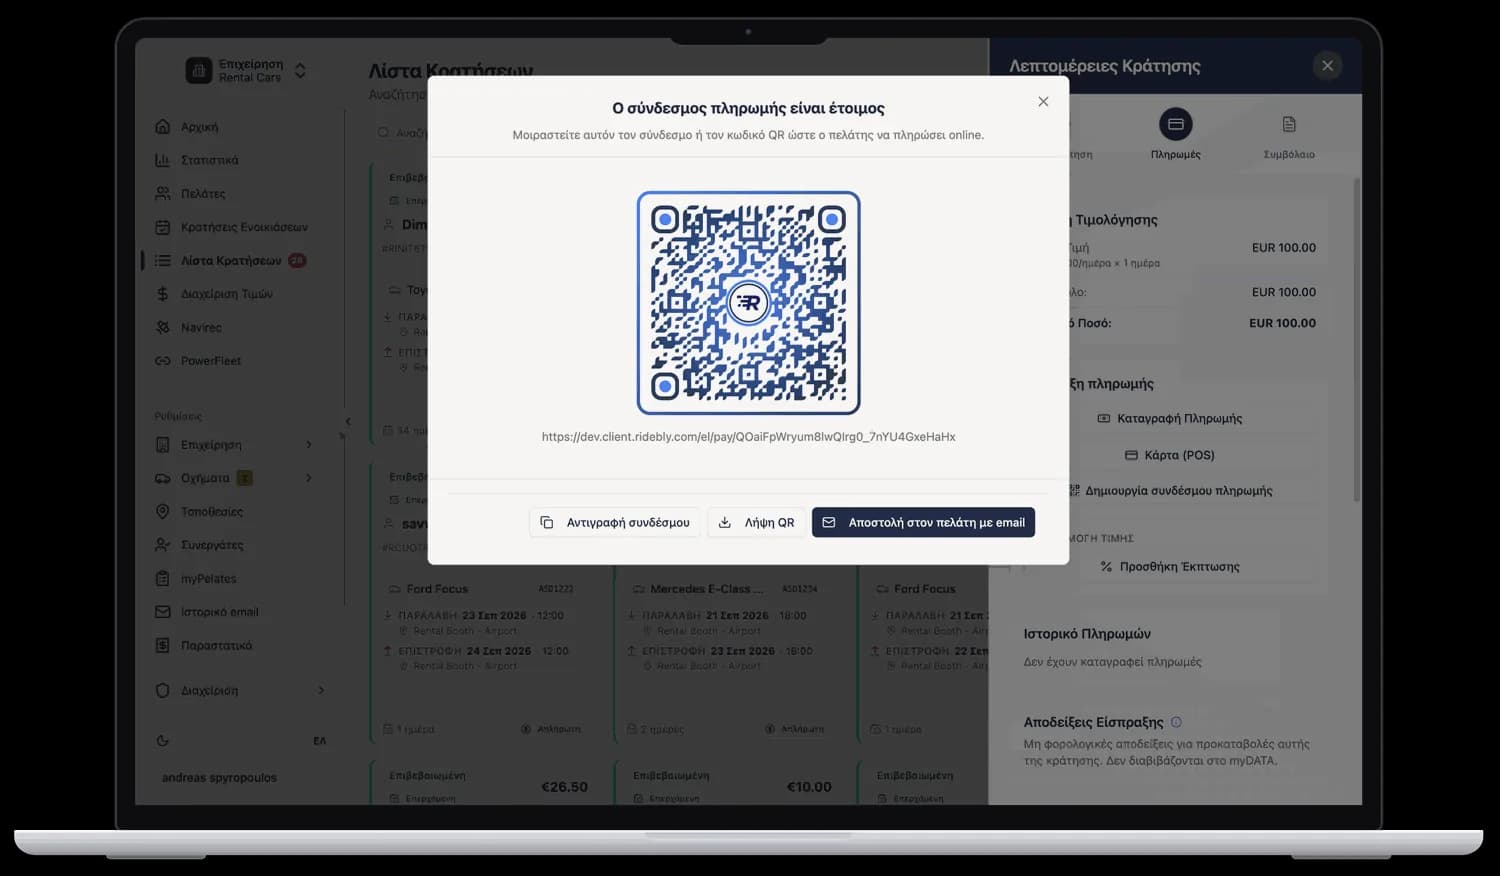Viewport: 1500px width, 876px height.
Task: Expand the Οχήματα submenu chevron
Action: click(309, 478)
